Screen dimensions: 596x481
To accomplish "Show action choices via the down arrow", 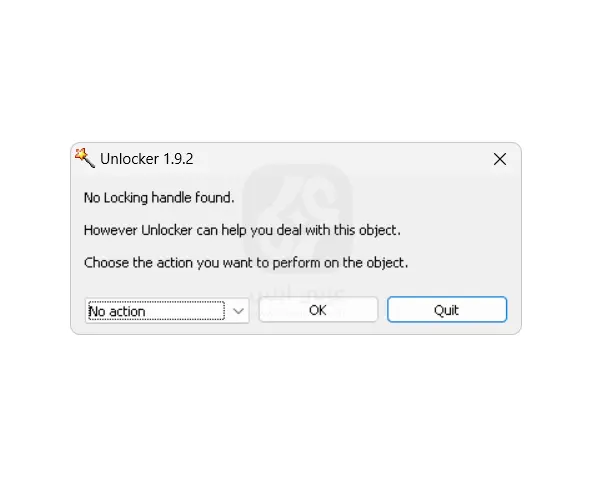I will [238, 311].
